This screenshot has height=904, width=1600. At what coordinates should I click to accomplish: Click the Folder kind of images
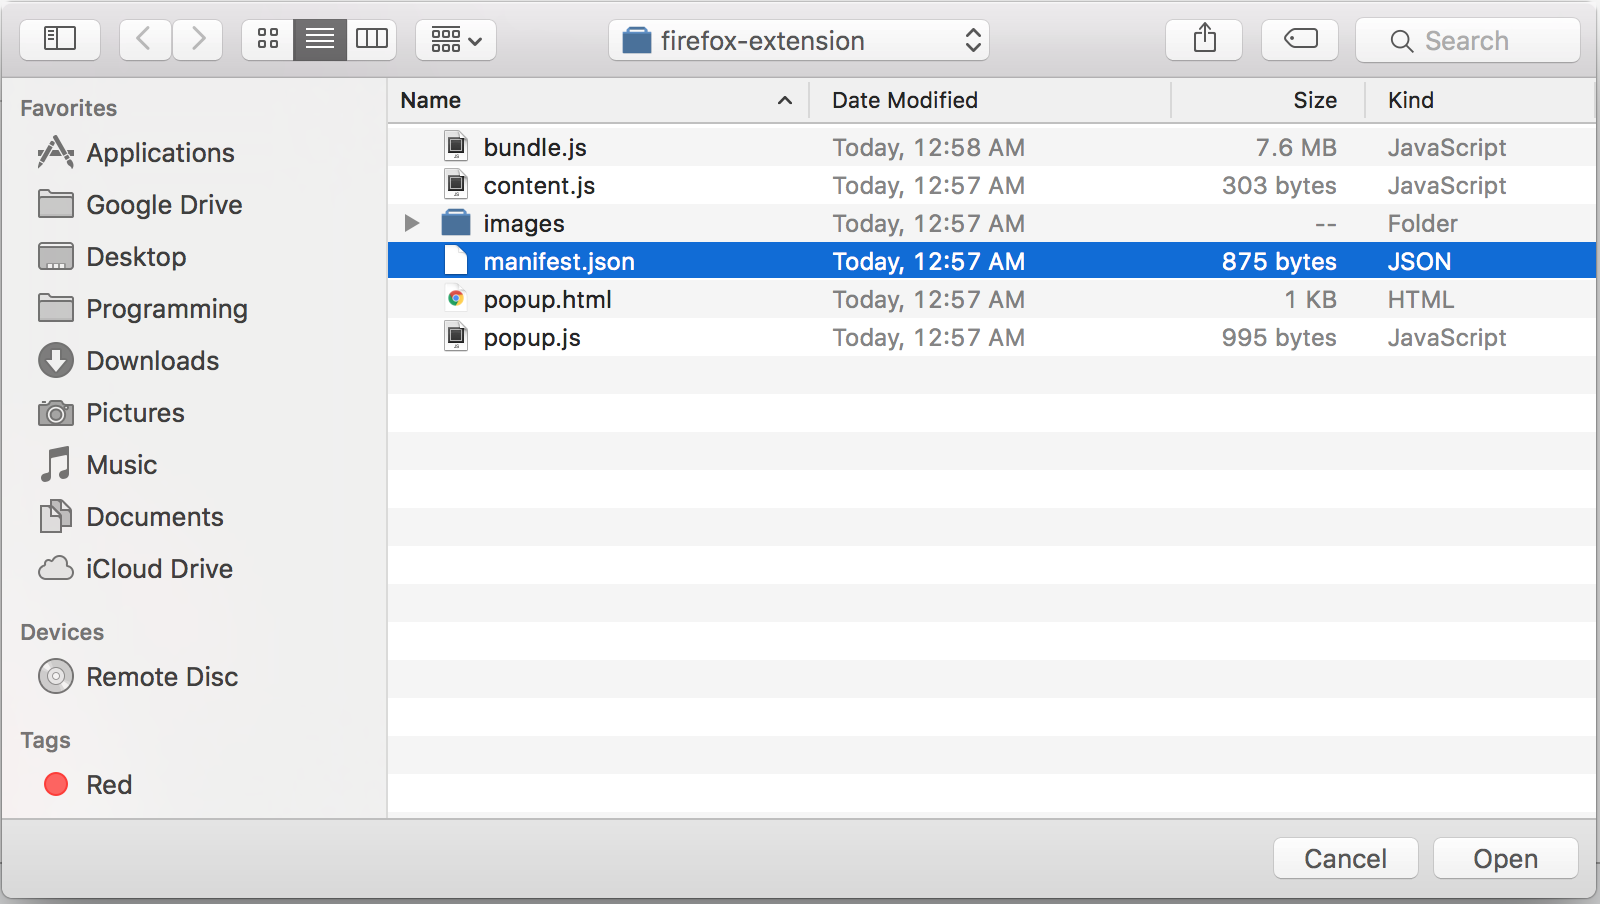pyautogui.click(x=1422, y=224)
